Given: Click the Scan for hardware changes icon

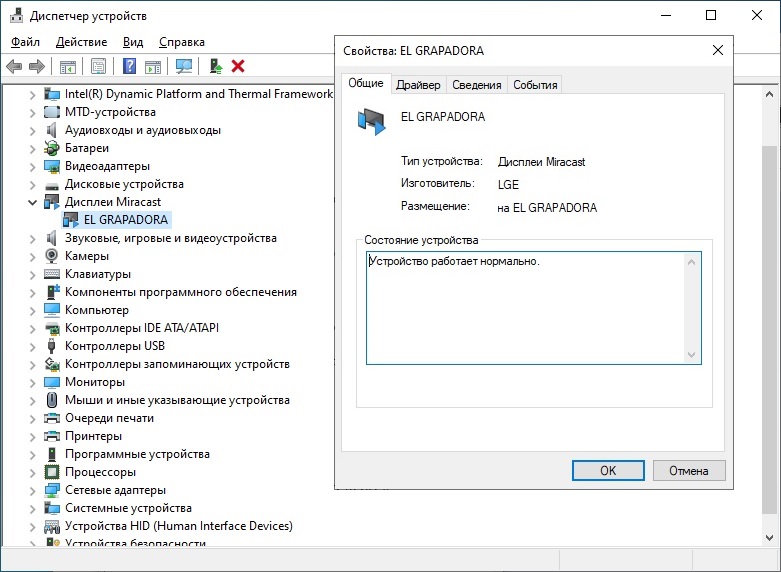Looking at the screenshot, I should point(184,66).
